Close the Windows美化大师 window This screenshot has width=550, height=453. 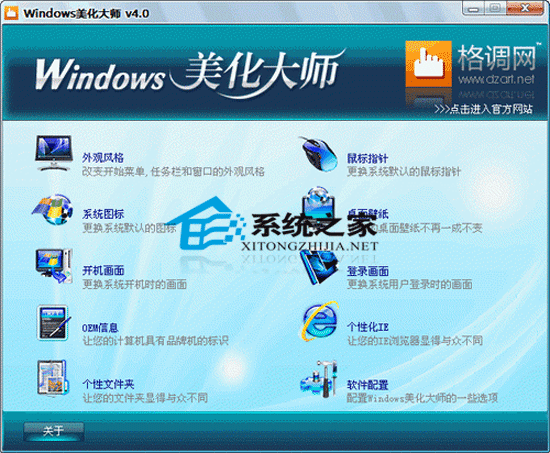point(525,8)
